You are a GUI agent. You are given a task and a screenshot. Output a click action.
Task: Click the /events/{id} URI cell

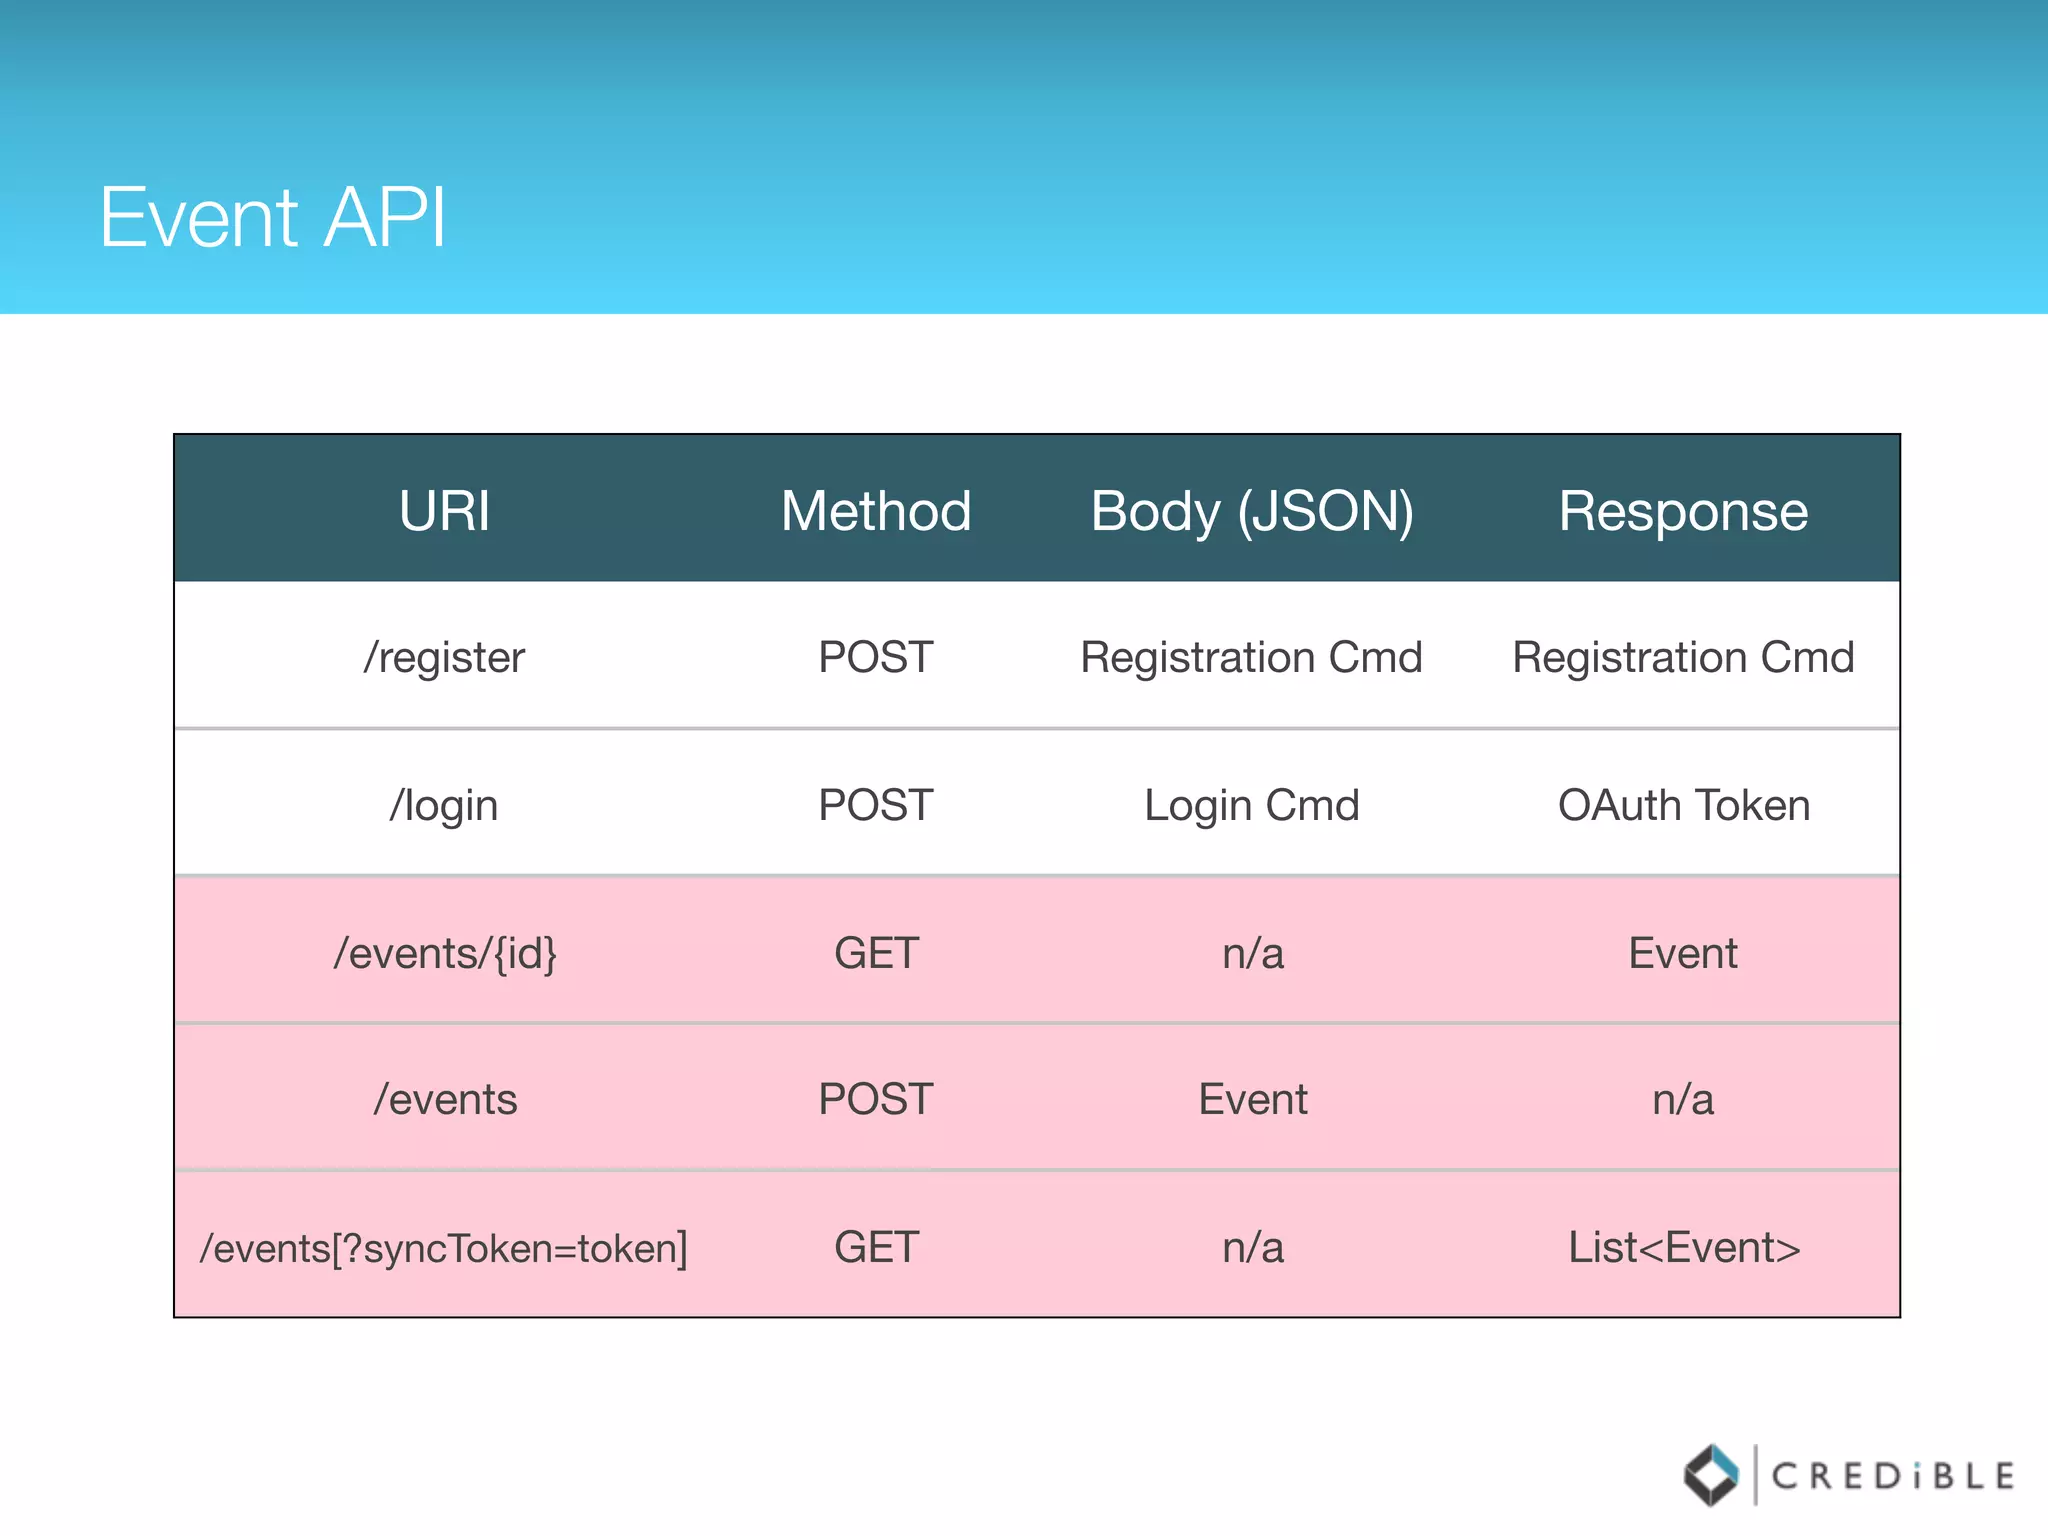445,953
